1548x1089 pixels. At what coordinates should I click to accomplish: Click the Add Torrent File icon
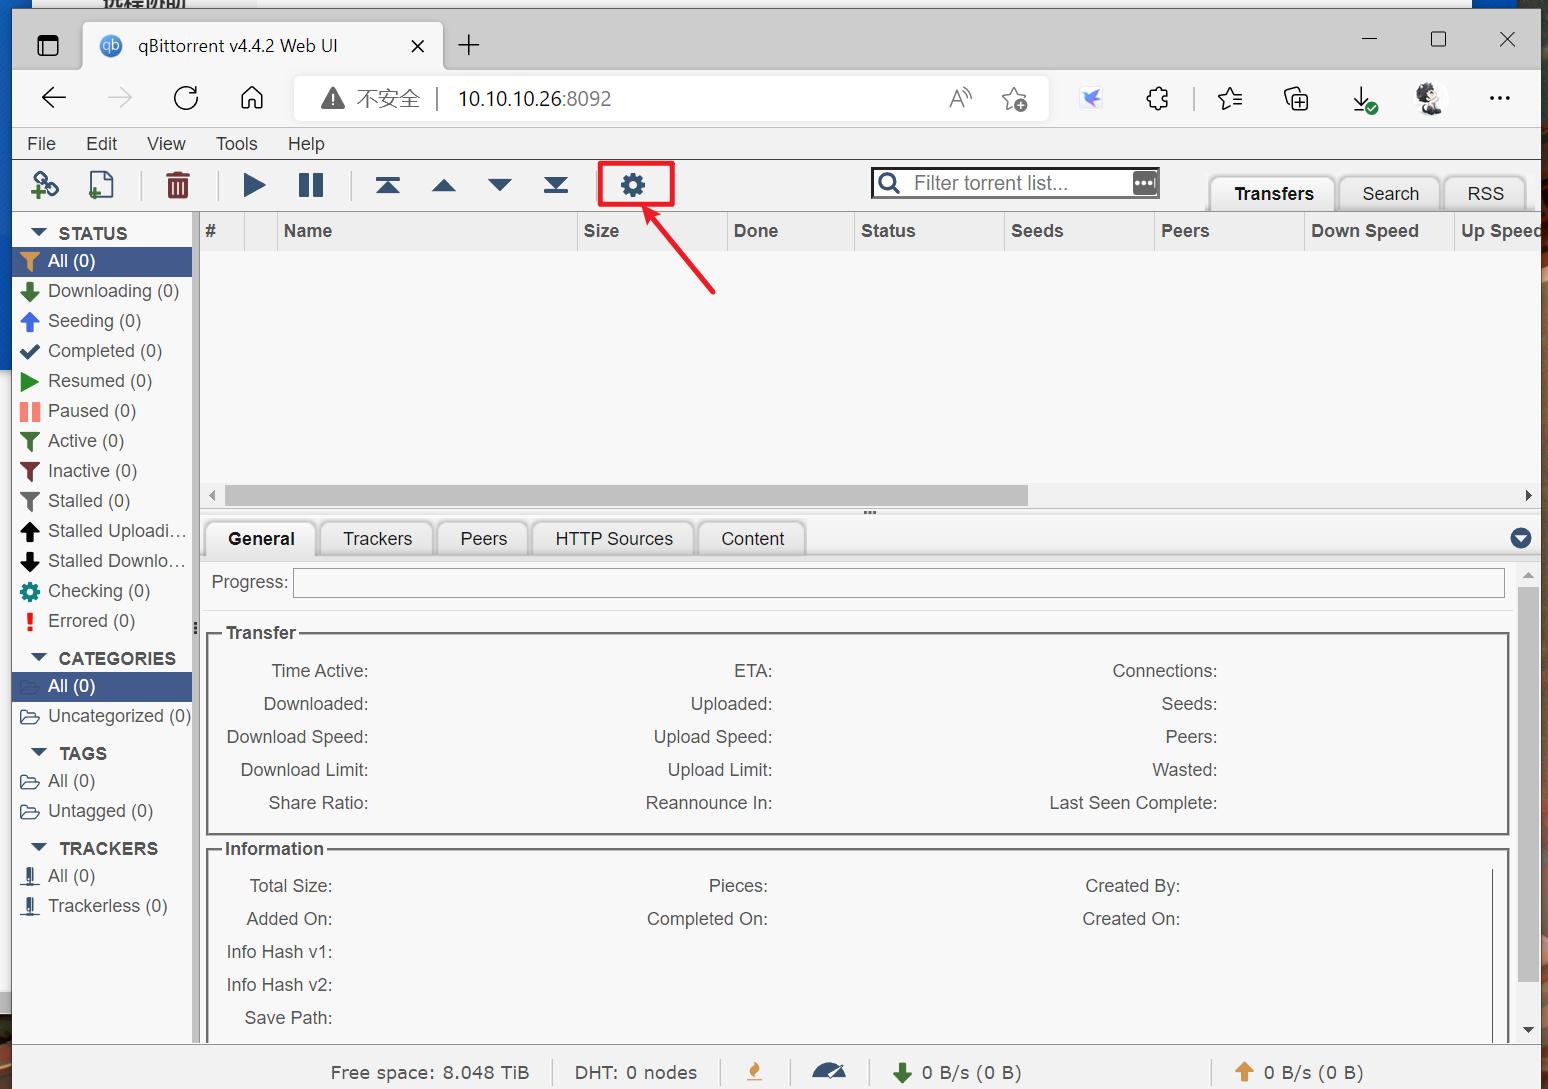(101, 185)
